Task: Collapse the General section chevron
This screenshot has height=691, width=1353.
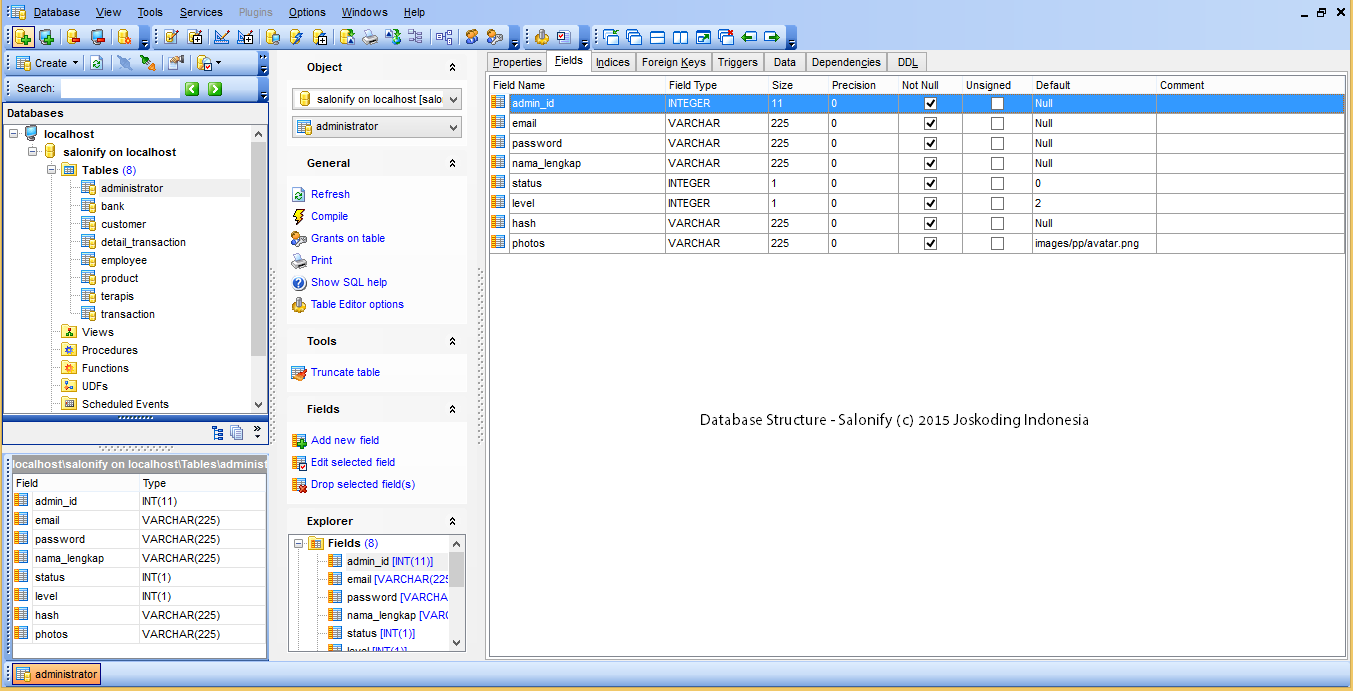Action: [452, 163]
